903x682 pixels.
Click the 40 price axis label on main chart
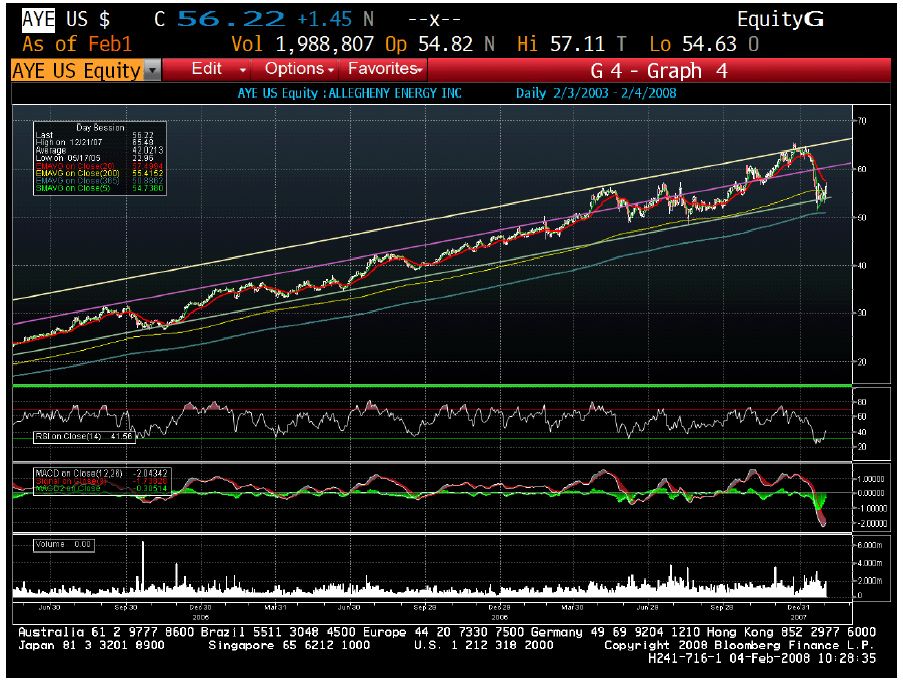point(862,266)
